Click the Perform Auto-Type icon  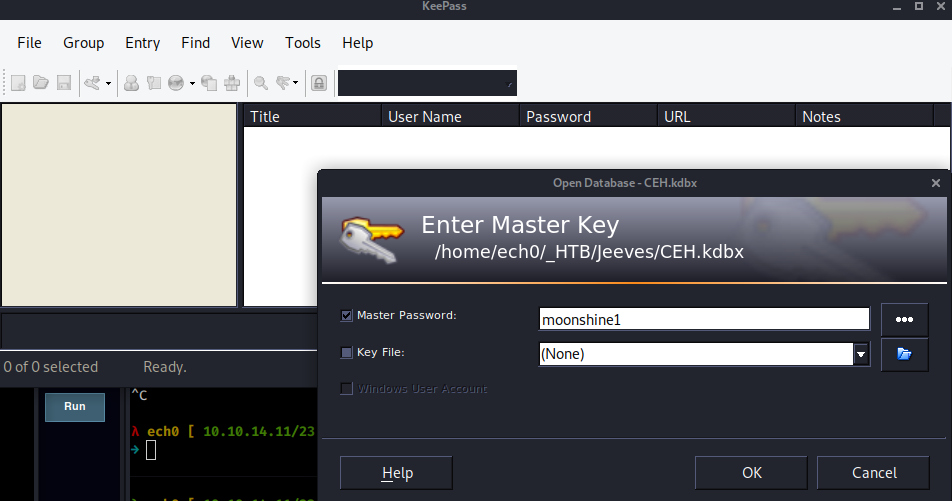click(232, 83)
